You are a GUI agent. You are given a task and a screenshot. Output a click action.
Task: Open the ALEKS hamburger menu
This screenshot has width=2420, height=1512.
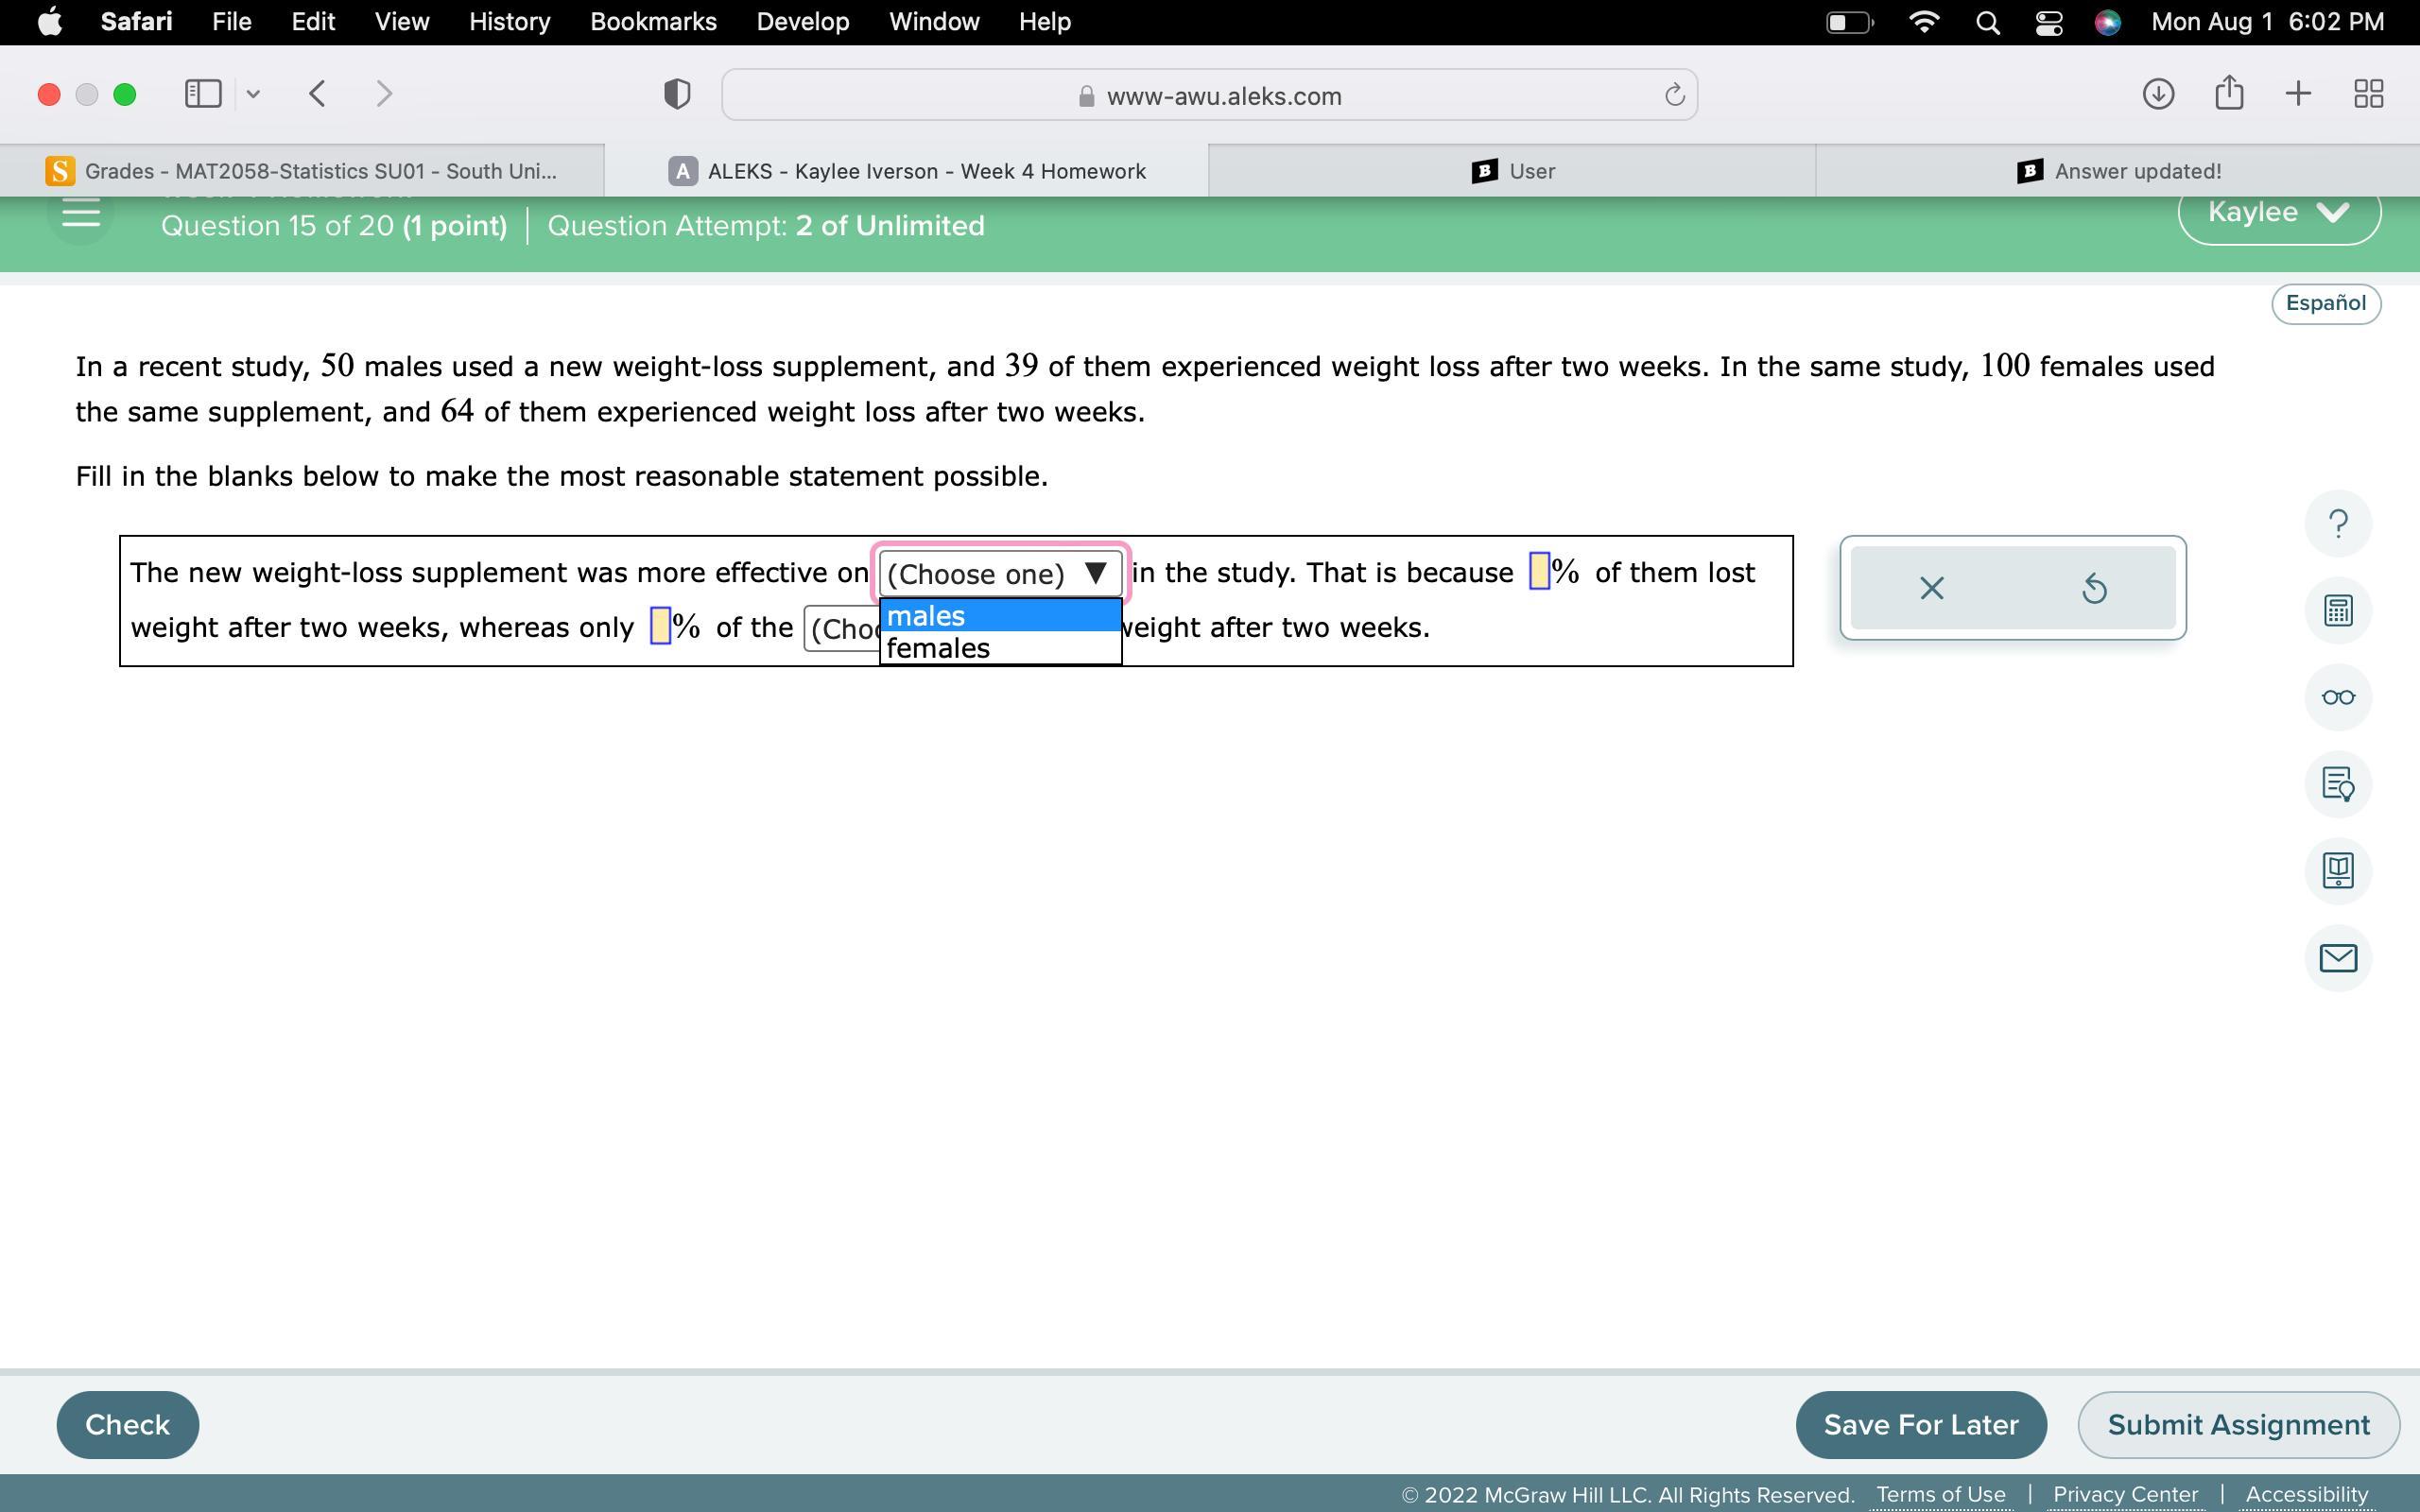pos(81,214)
